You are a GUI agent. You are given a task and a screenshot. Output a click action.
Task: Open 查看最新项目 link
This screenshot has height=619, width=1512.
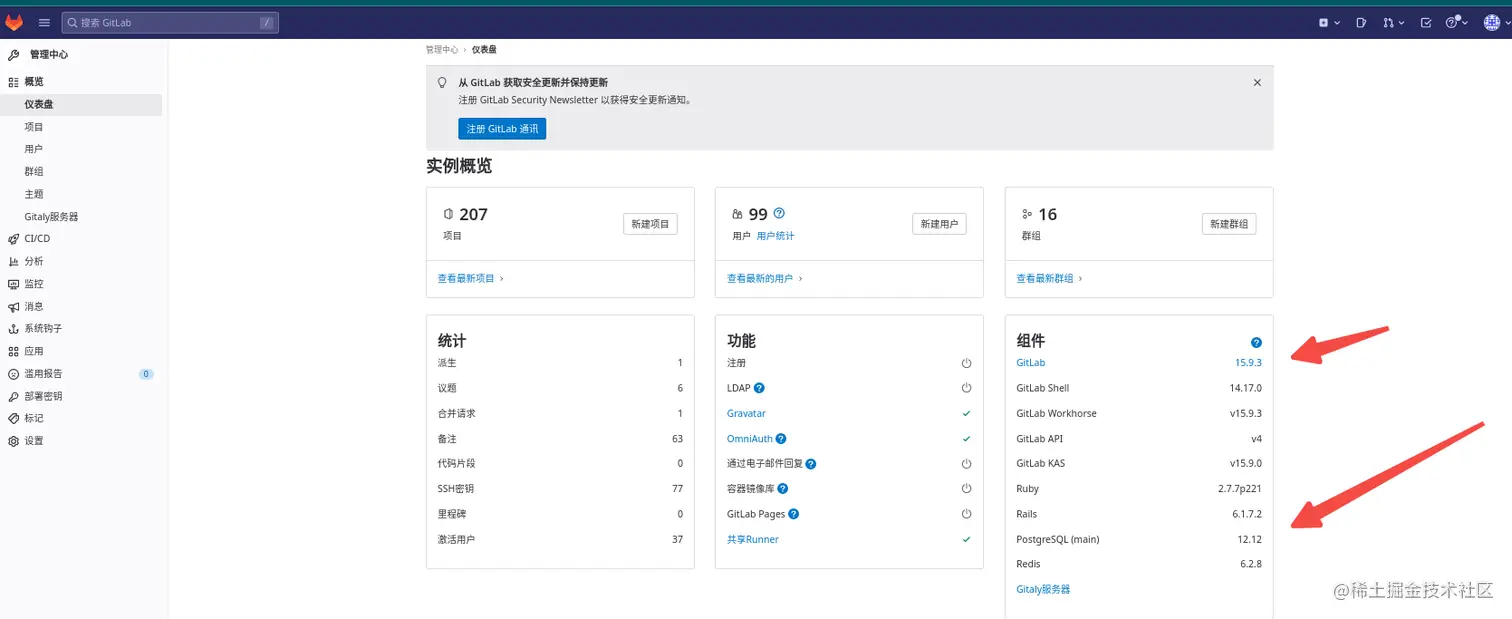click(470, 278)
